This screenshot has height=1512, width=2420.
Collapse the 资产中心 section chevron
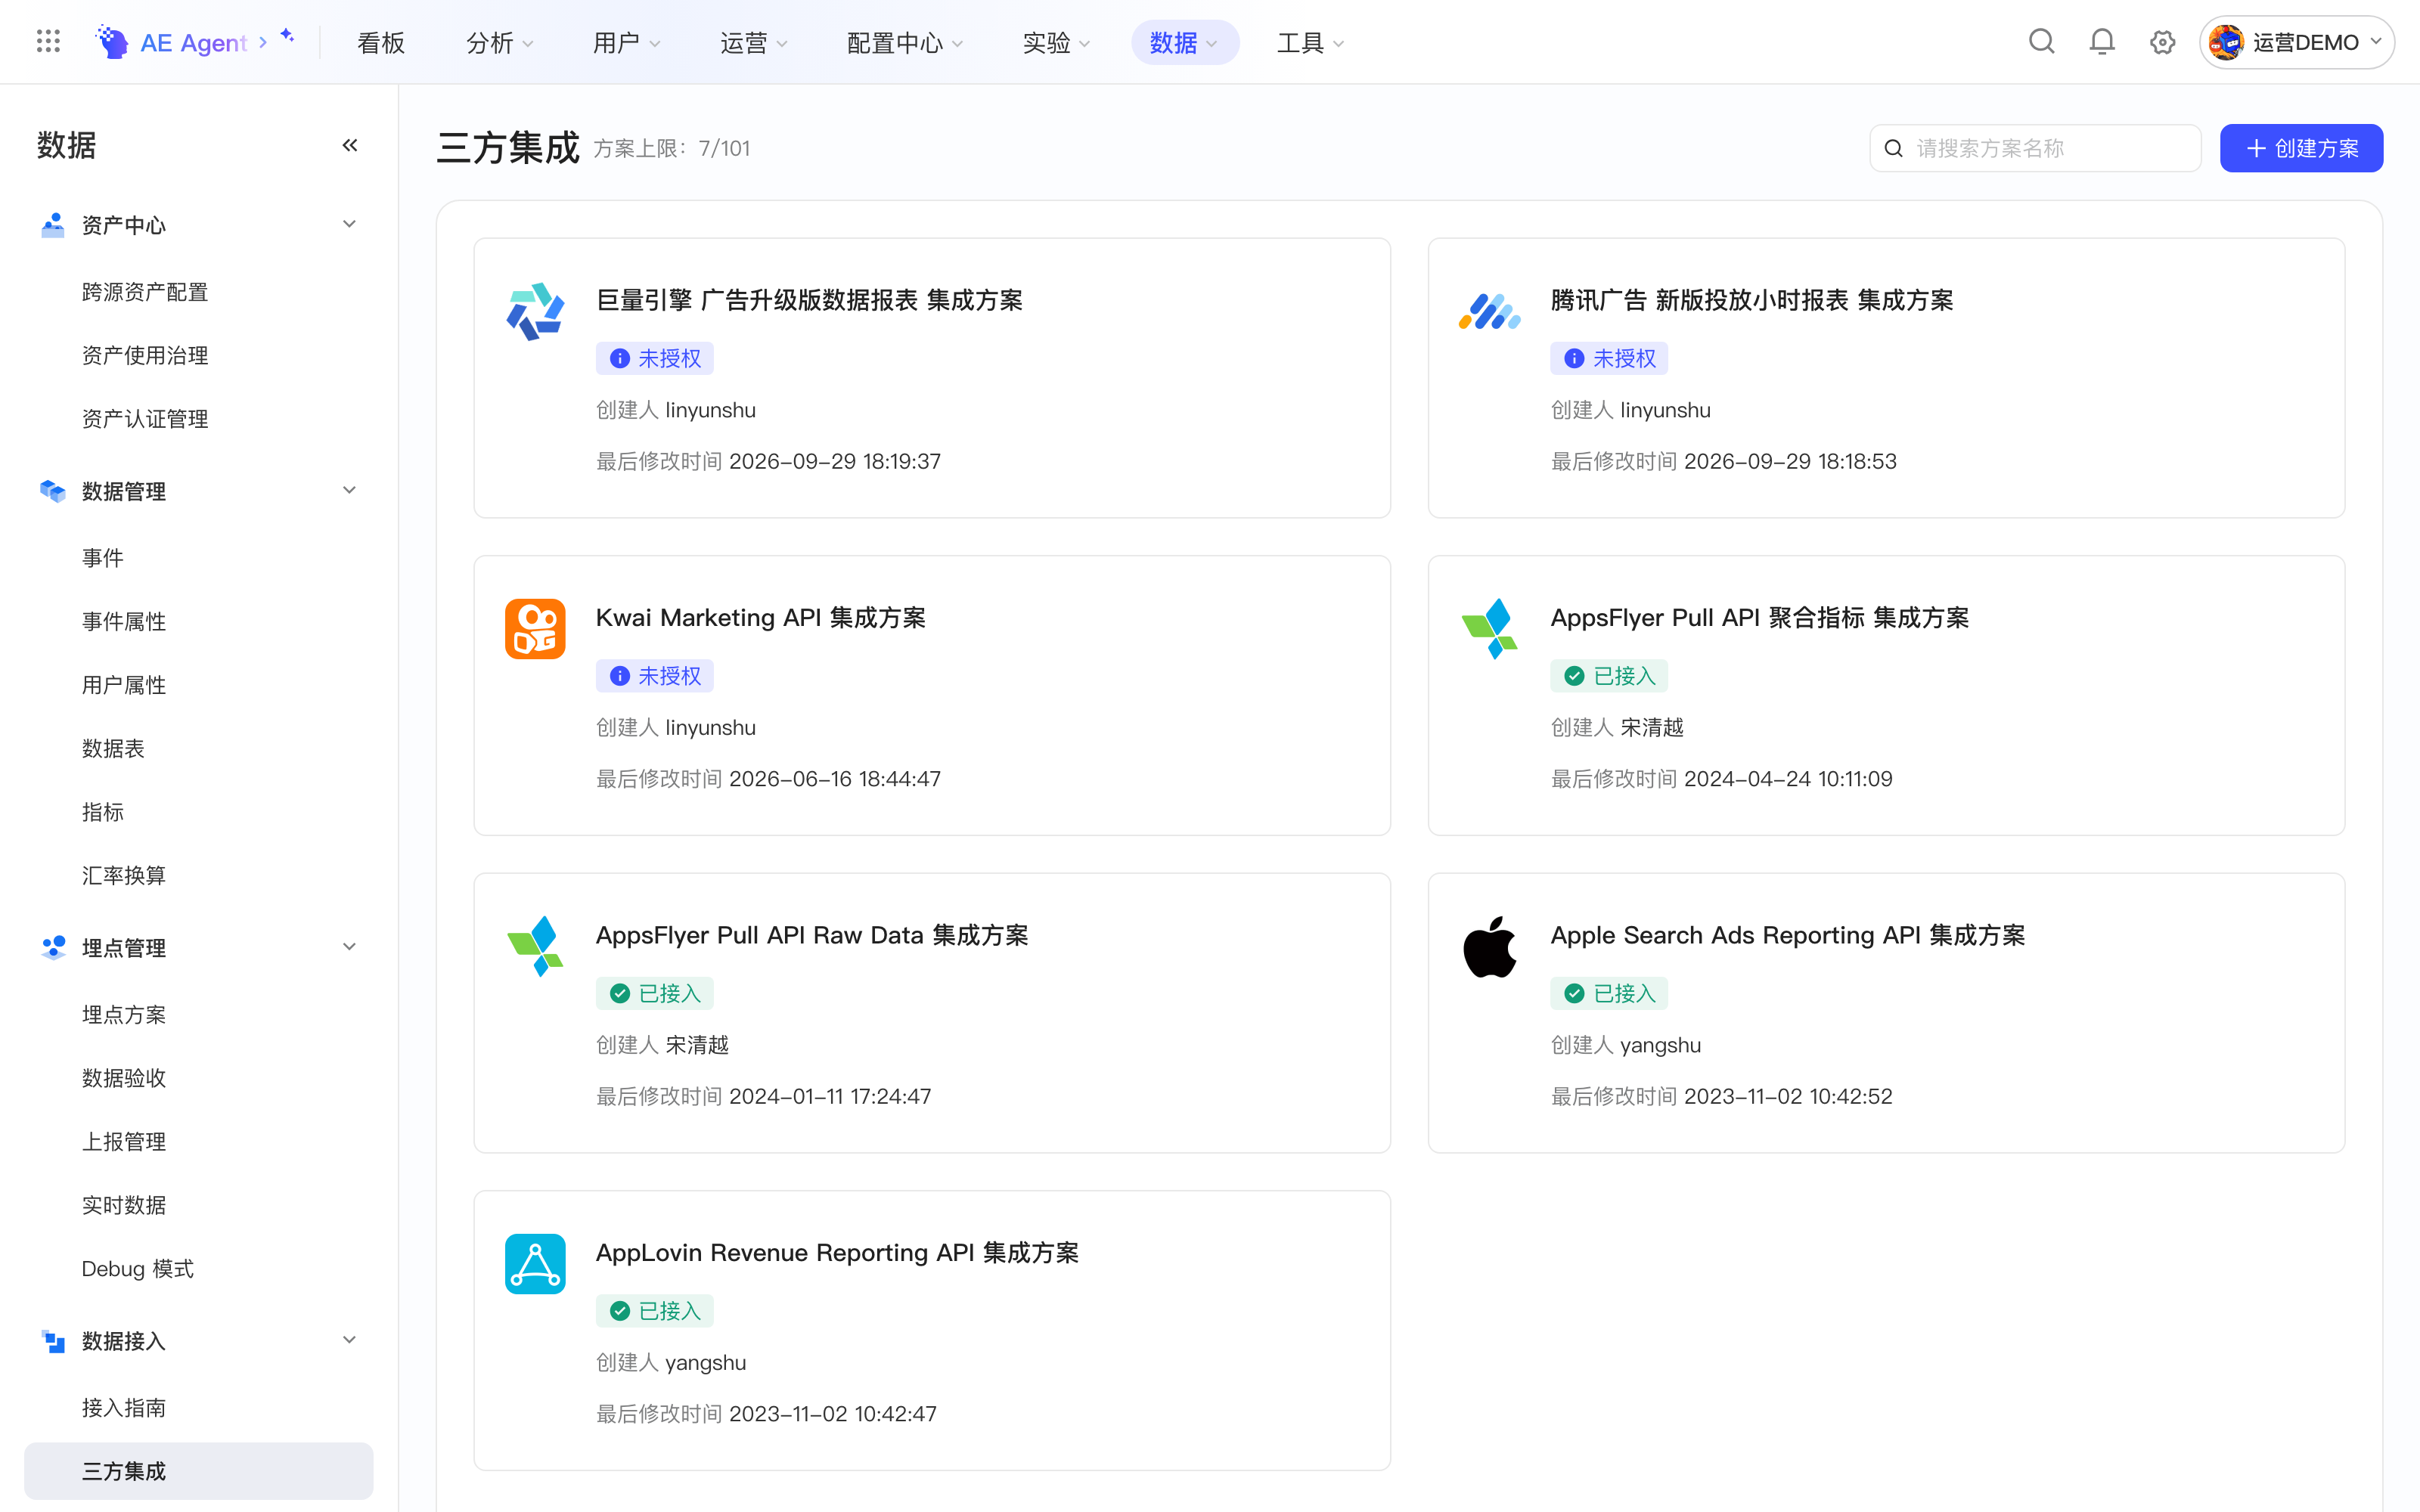tap(349, 224)
